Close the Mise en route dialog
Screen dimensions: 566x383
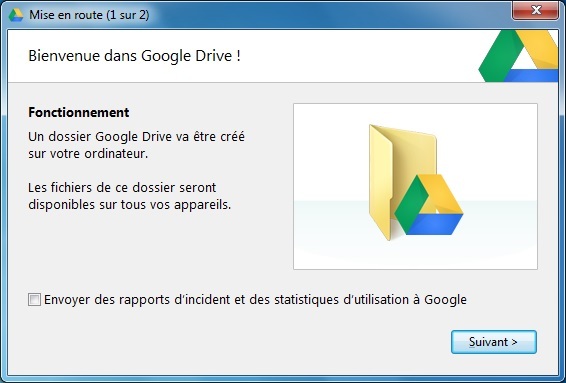point(535,10)
